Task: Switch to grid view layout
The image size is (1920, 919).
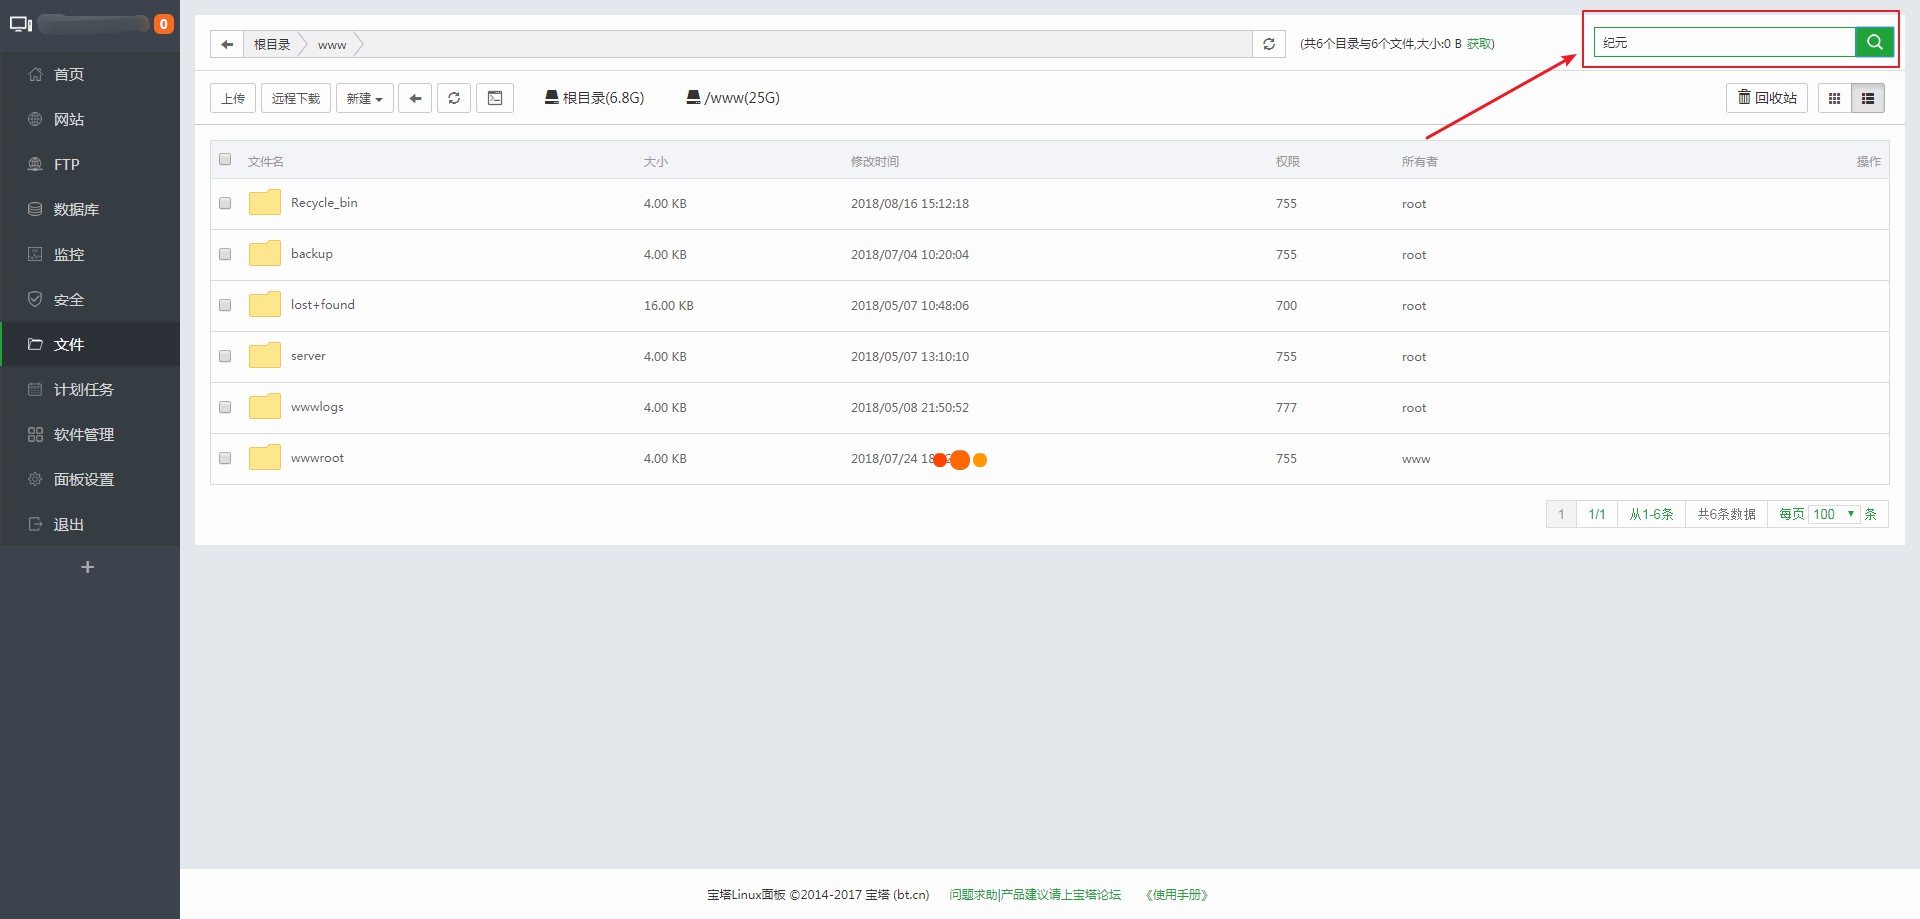Action: 1834,98
